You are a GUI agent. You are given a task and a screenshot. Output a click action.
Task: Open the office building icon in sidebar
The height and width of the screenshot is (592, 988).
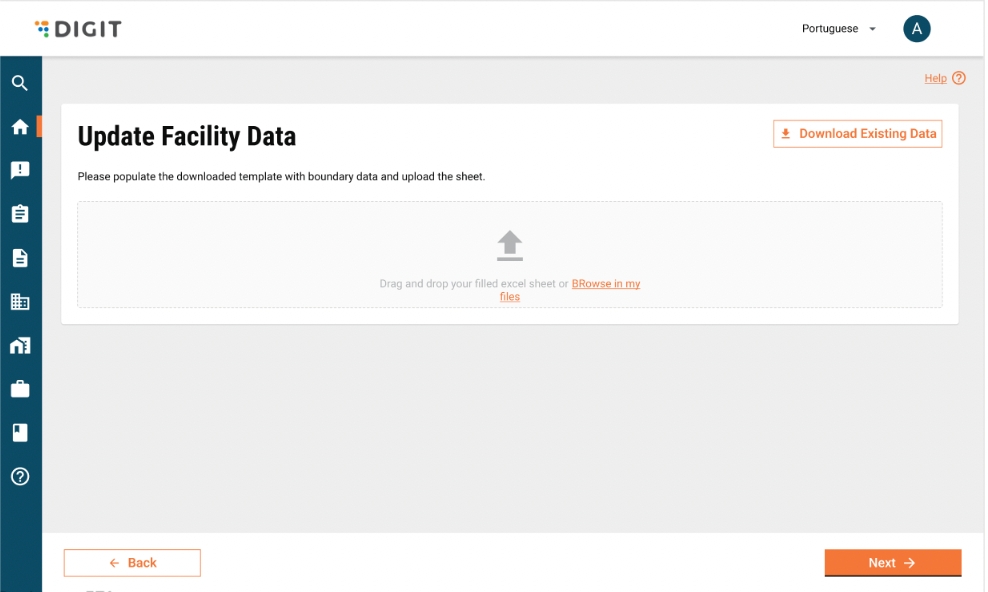click(19, 301)
